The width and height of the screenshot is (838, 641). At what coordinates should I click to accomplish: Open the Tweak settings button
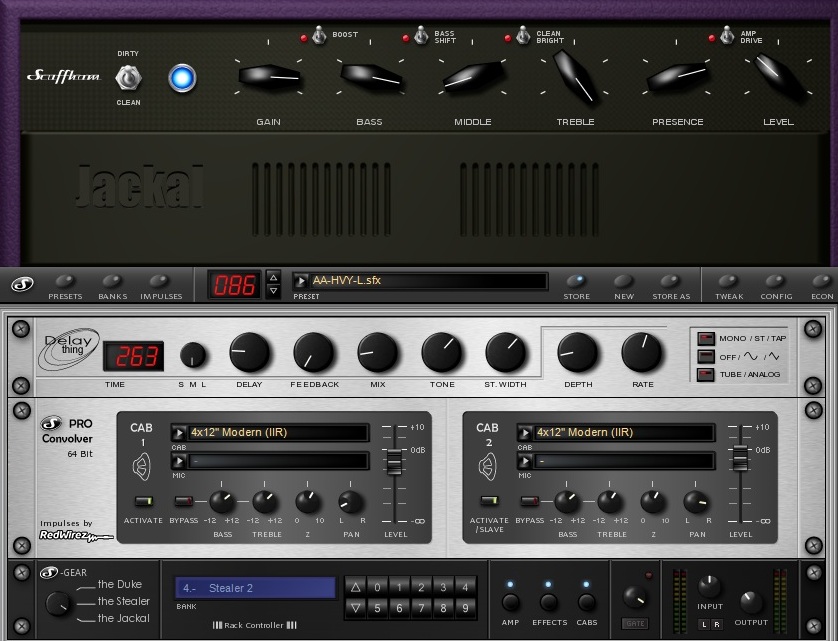point(729,281)
